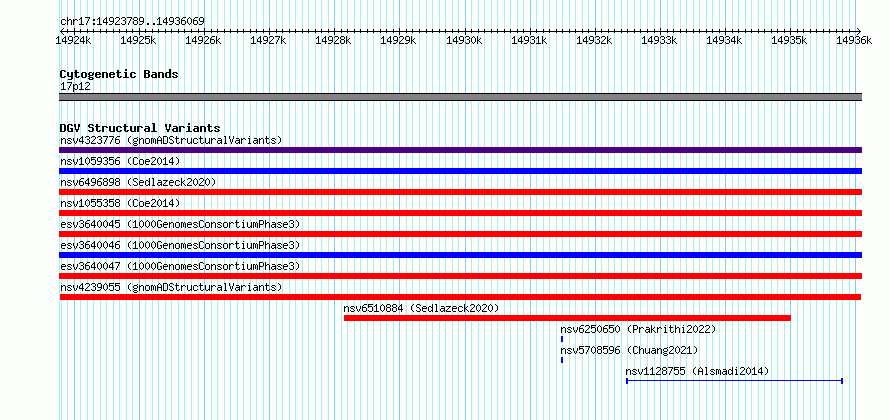The width and height of the screenshot is (890, 420).
Task: Click the 14930k ruler tick label
Action: pyautogui.click(x=463, y=40)
